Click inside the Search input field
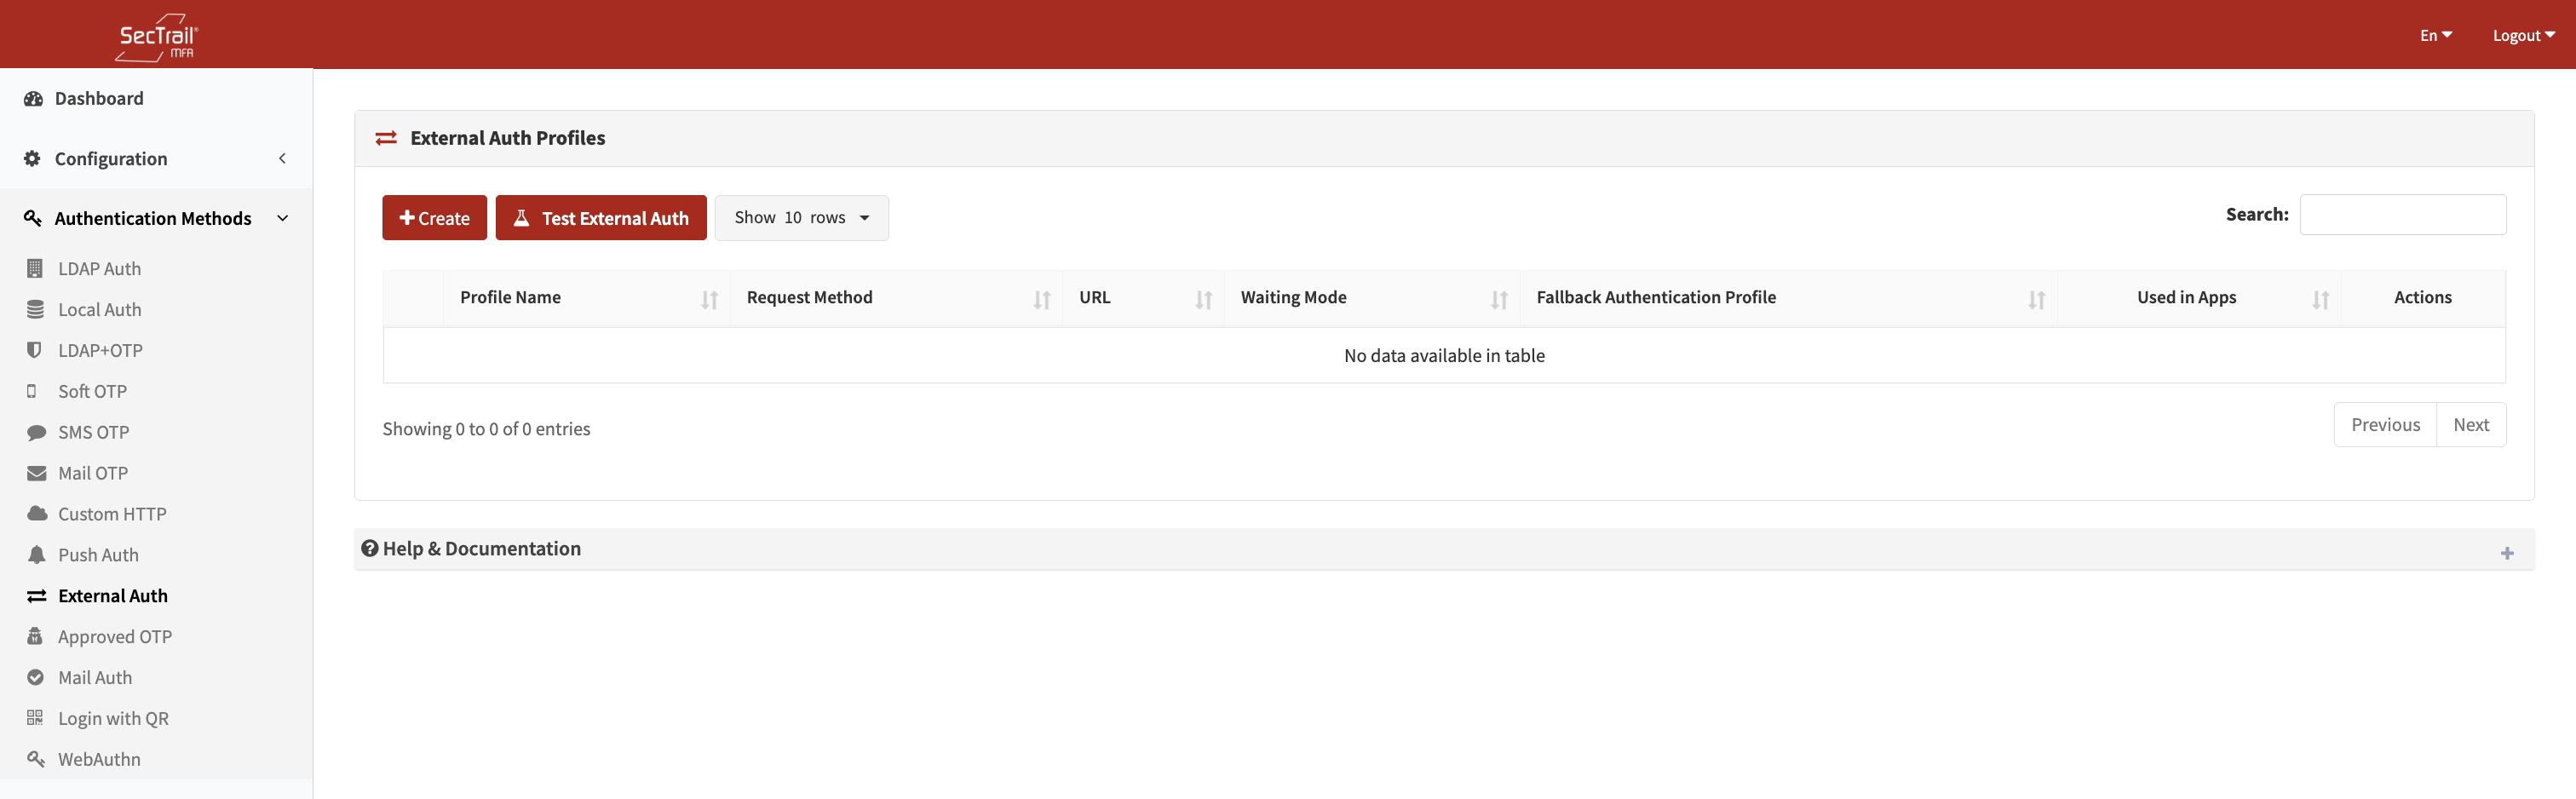Screen dimensions: 2576x799 2404,214
